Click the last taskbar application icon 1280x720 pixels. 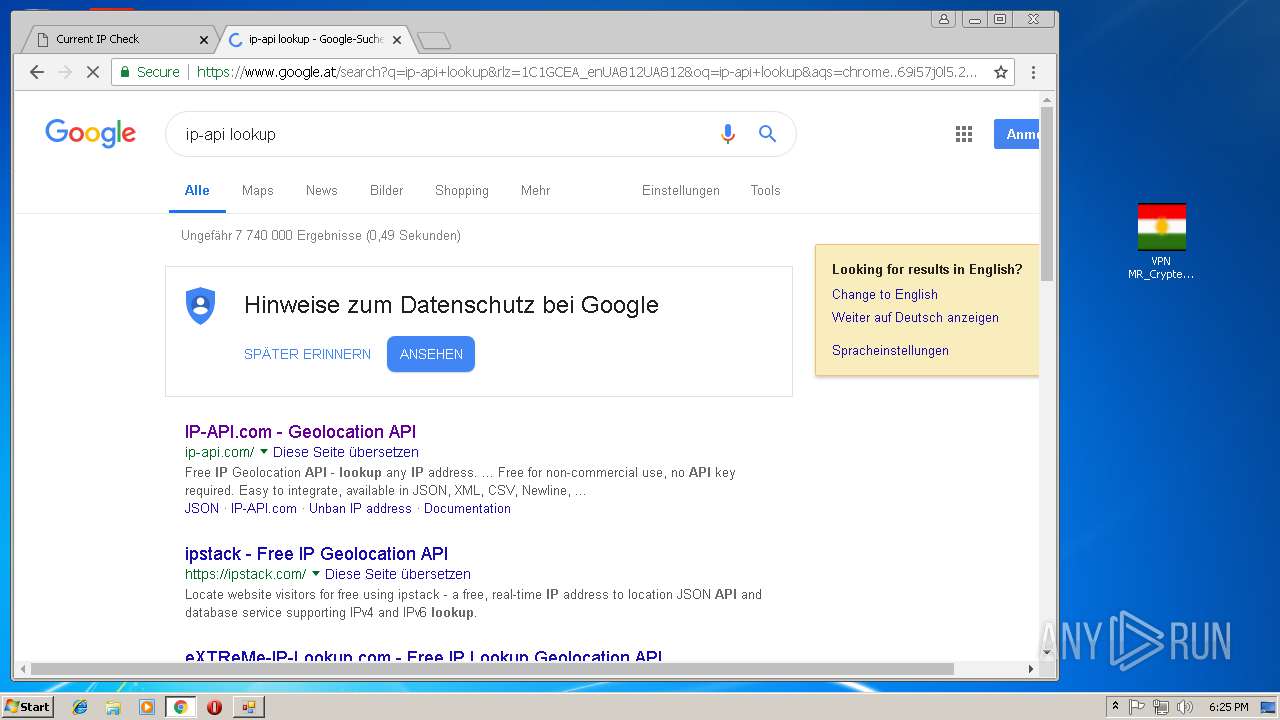tap(248, 707)
